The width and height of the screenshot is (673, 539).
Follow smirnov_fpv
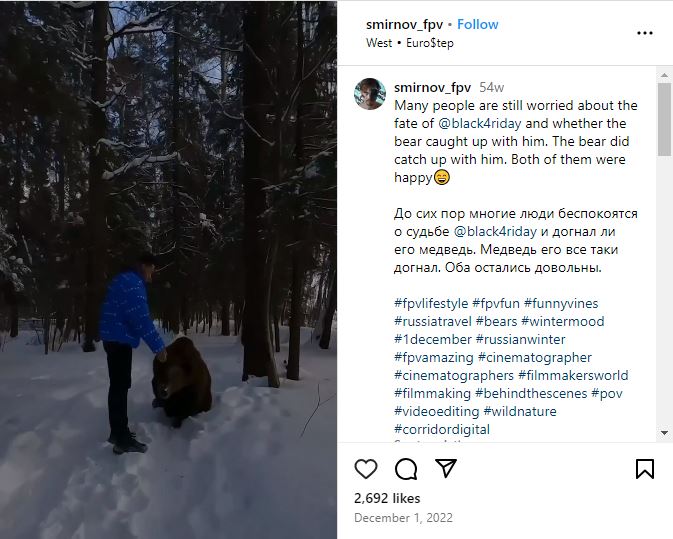click(478, 24)
